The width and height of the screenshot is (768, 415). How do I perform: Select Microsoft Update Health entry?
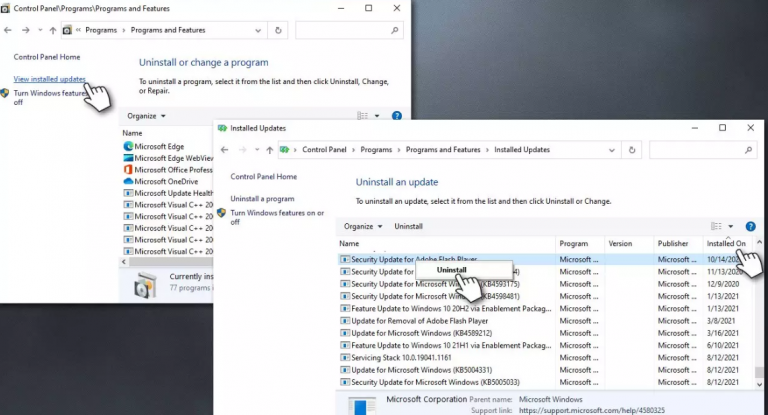(x=168, y=193)
